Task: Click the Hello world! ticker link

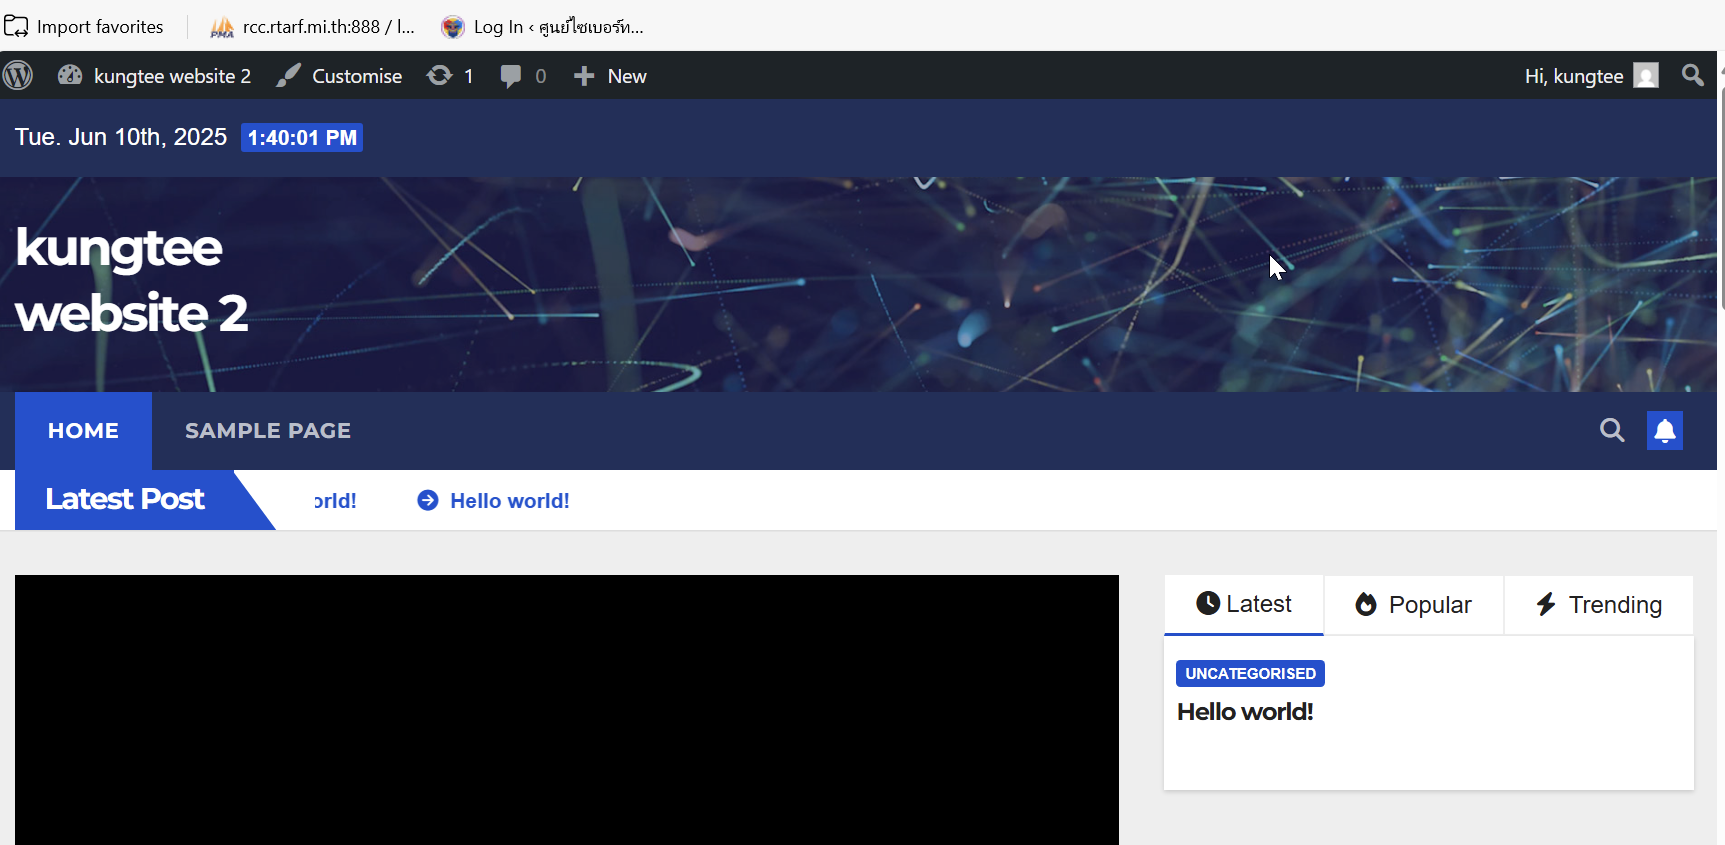Action: pyautogui.click(x=509, y=501)
